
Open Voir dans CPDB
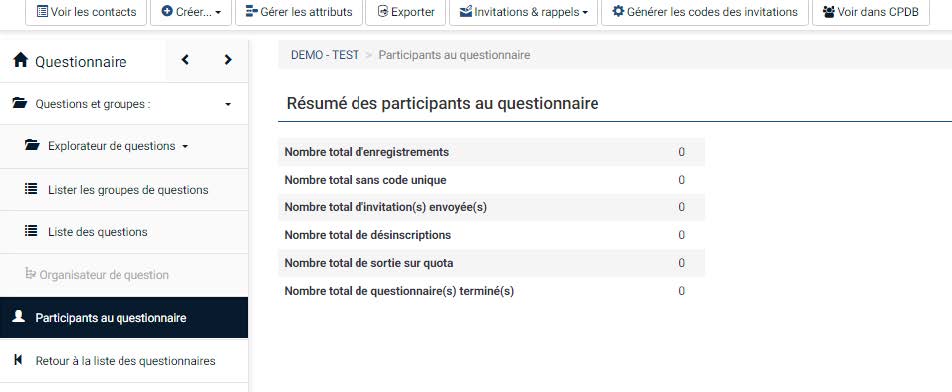pos(871,12)
